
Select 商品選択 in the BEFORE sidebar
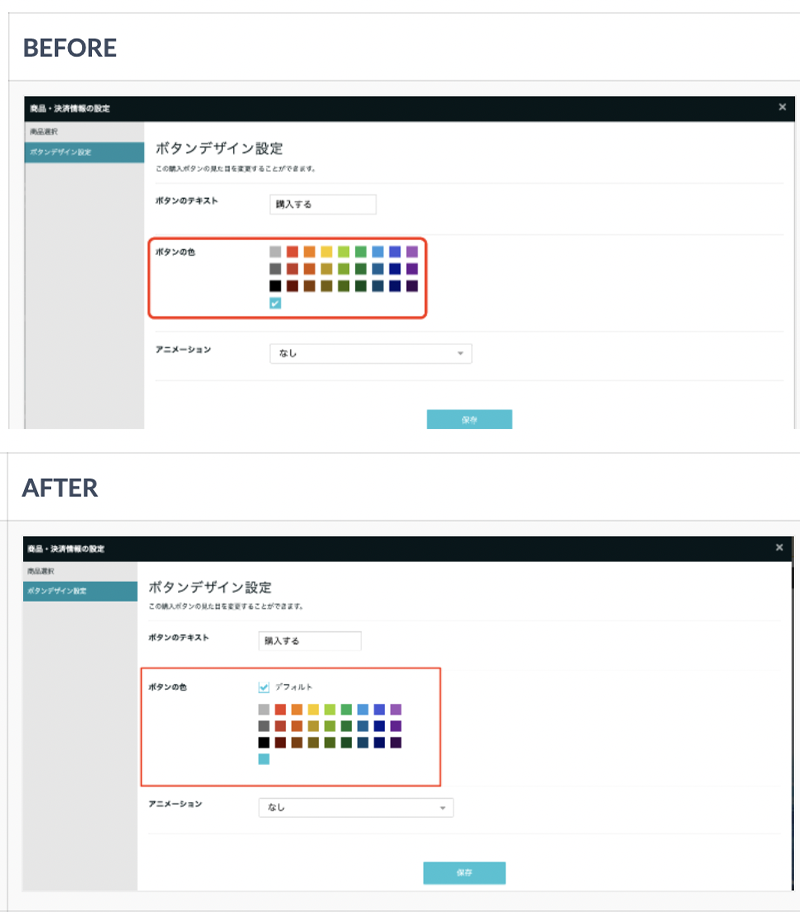click(41, 132)
